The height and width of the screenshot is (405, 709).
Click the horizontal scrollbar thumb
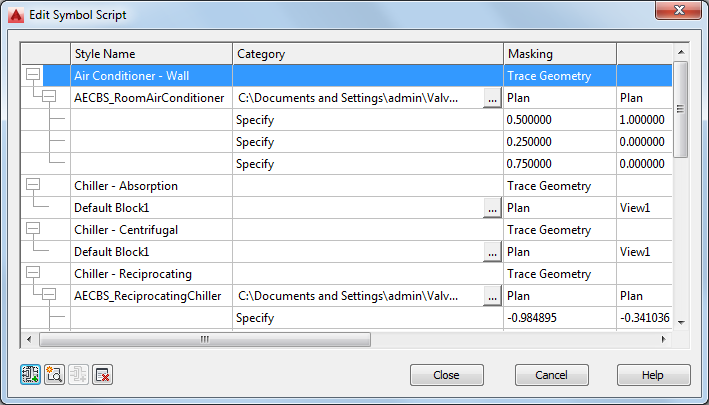204,339
